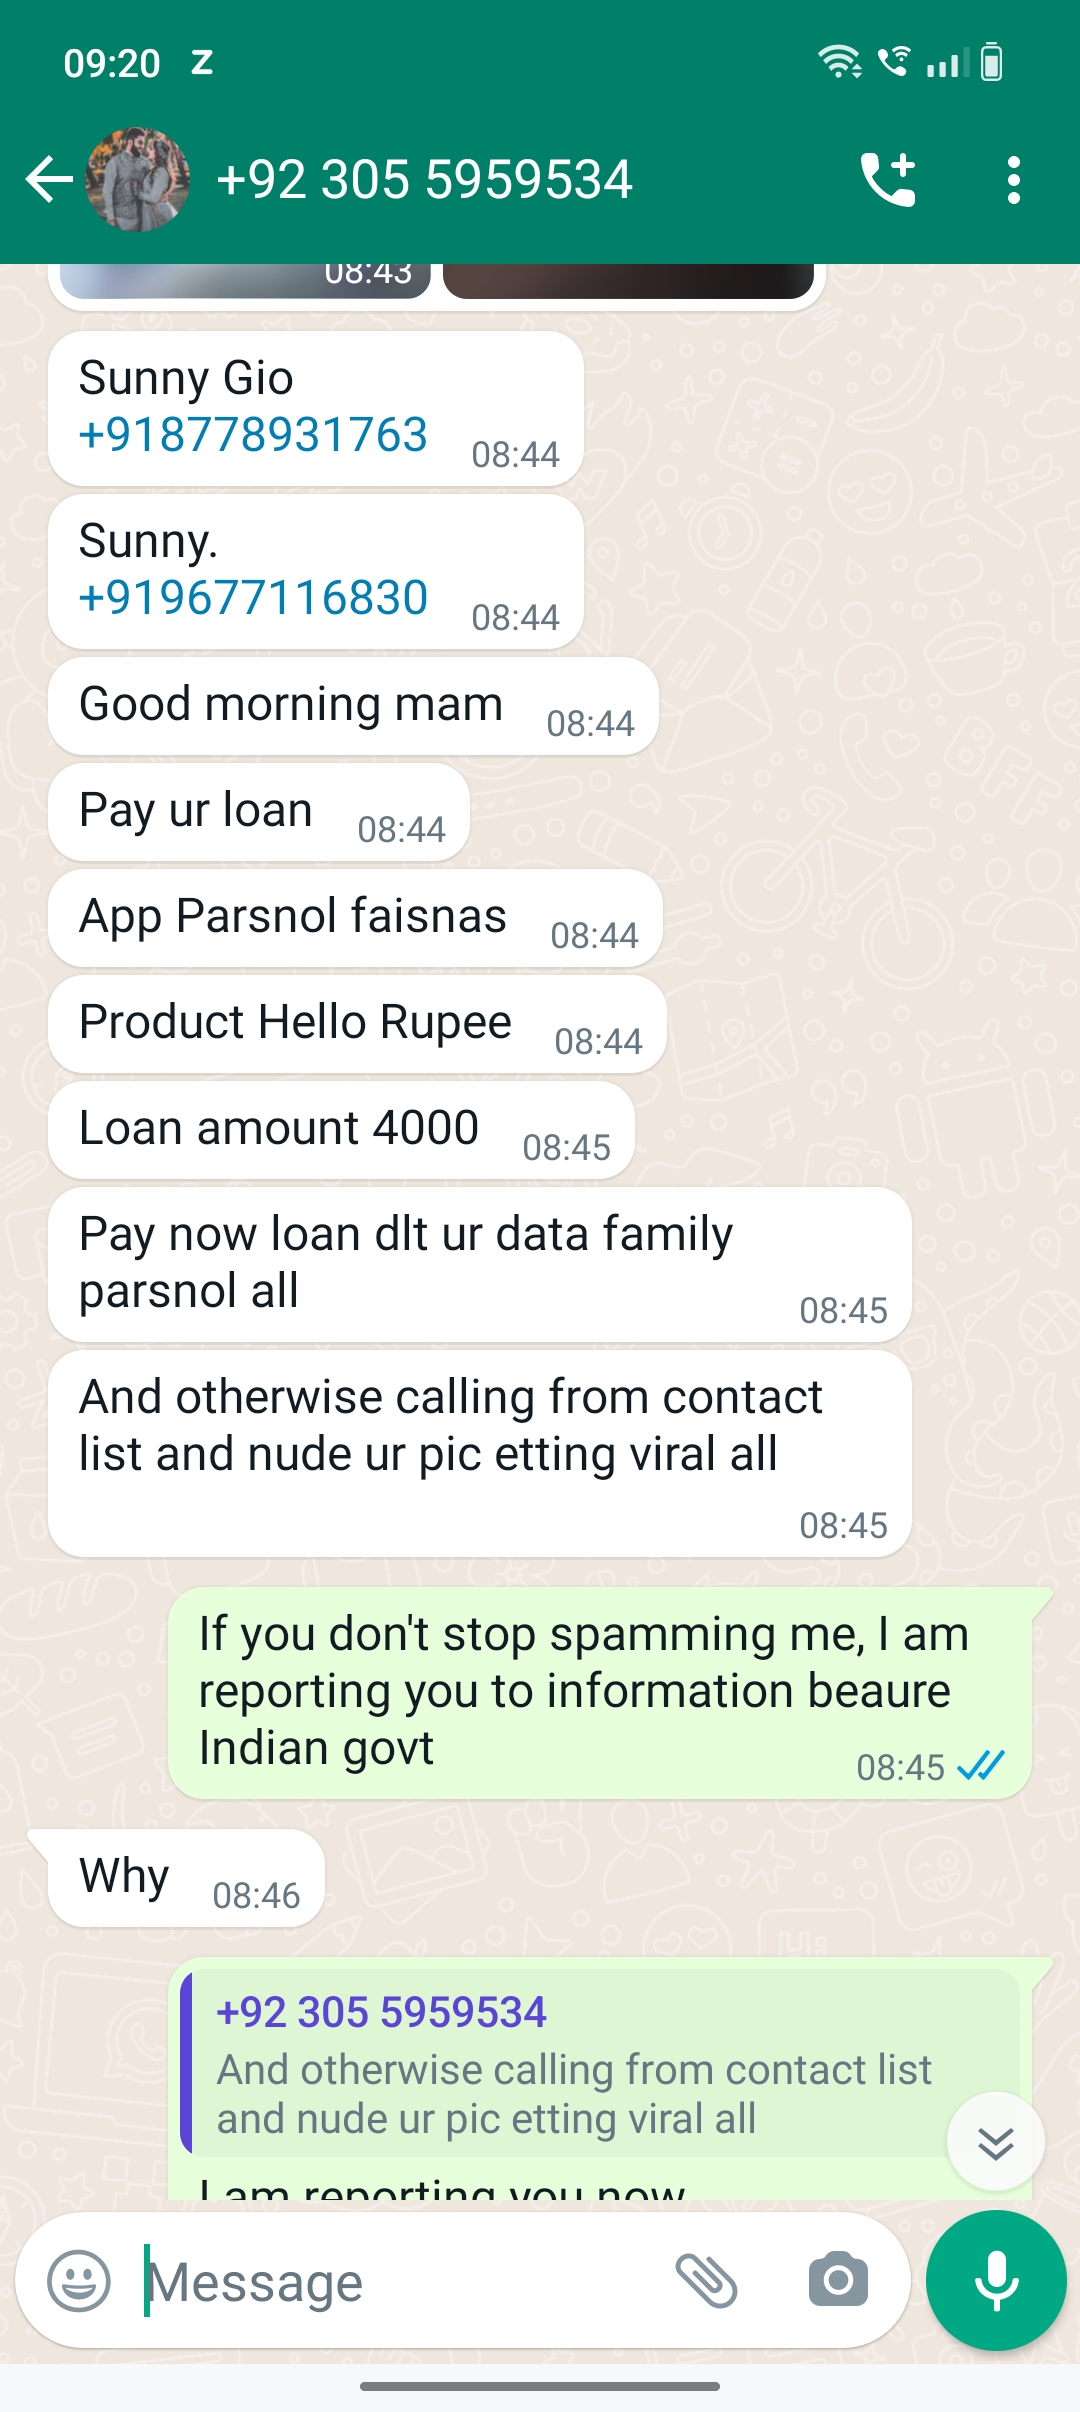Screen dimensions: 1080x2412
Task: Tap the phone number +919677116830 link
Action: [253, 598]
